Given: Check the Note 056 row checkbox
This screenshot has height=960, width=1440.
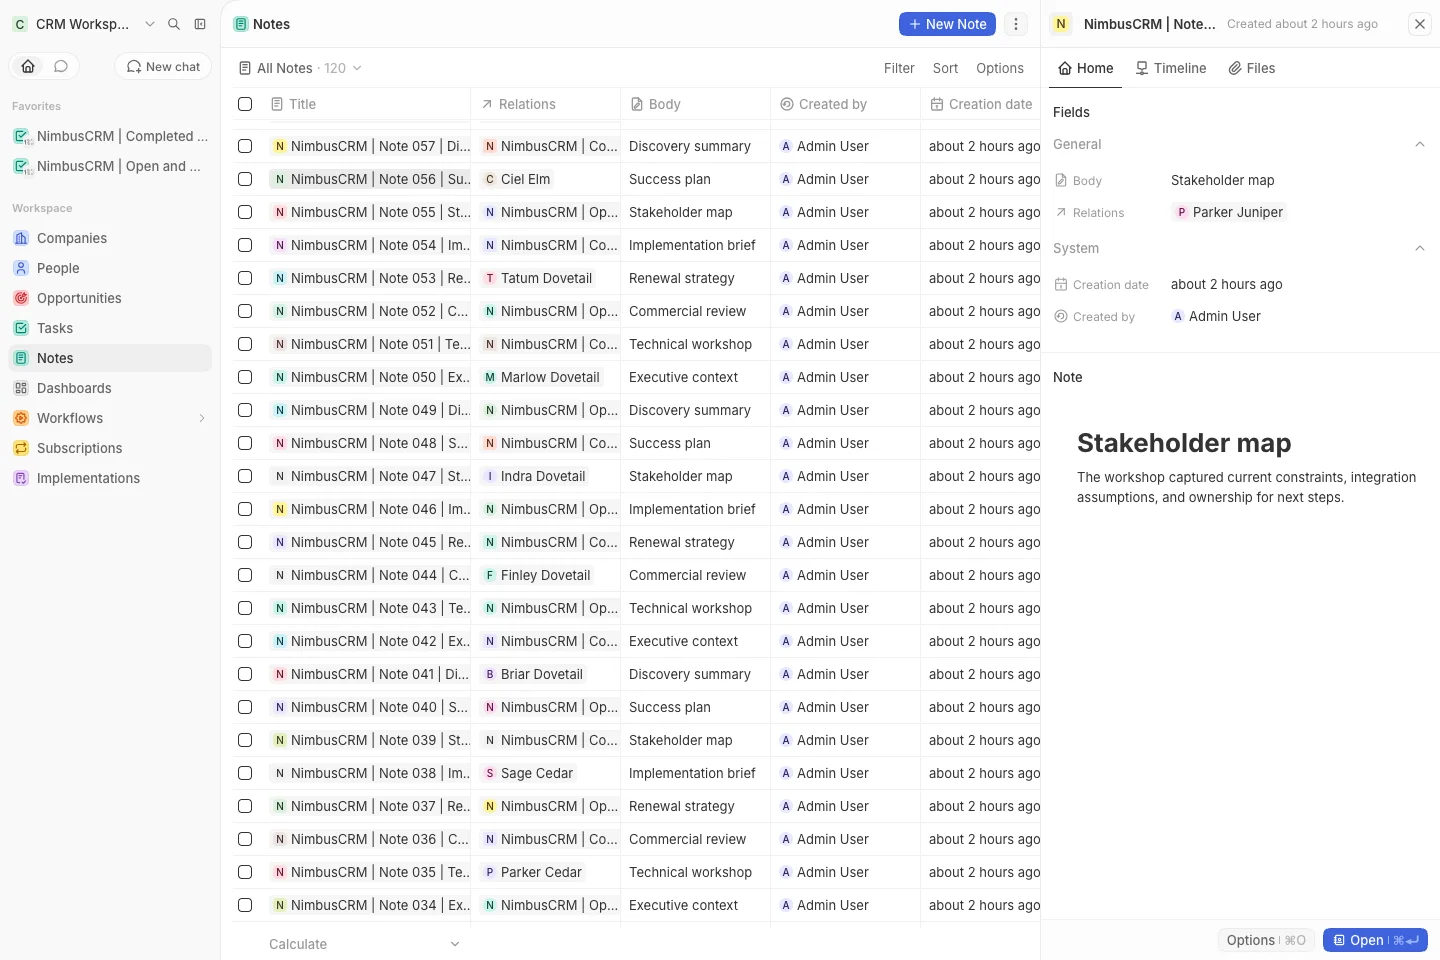Looking at the screenshot, I should [245, 179].
